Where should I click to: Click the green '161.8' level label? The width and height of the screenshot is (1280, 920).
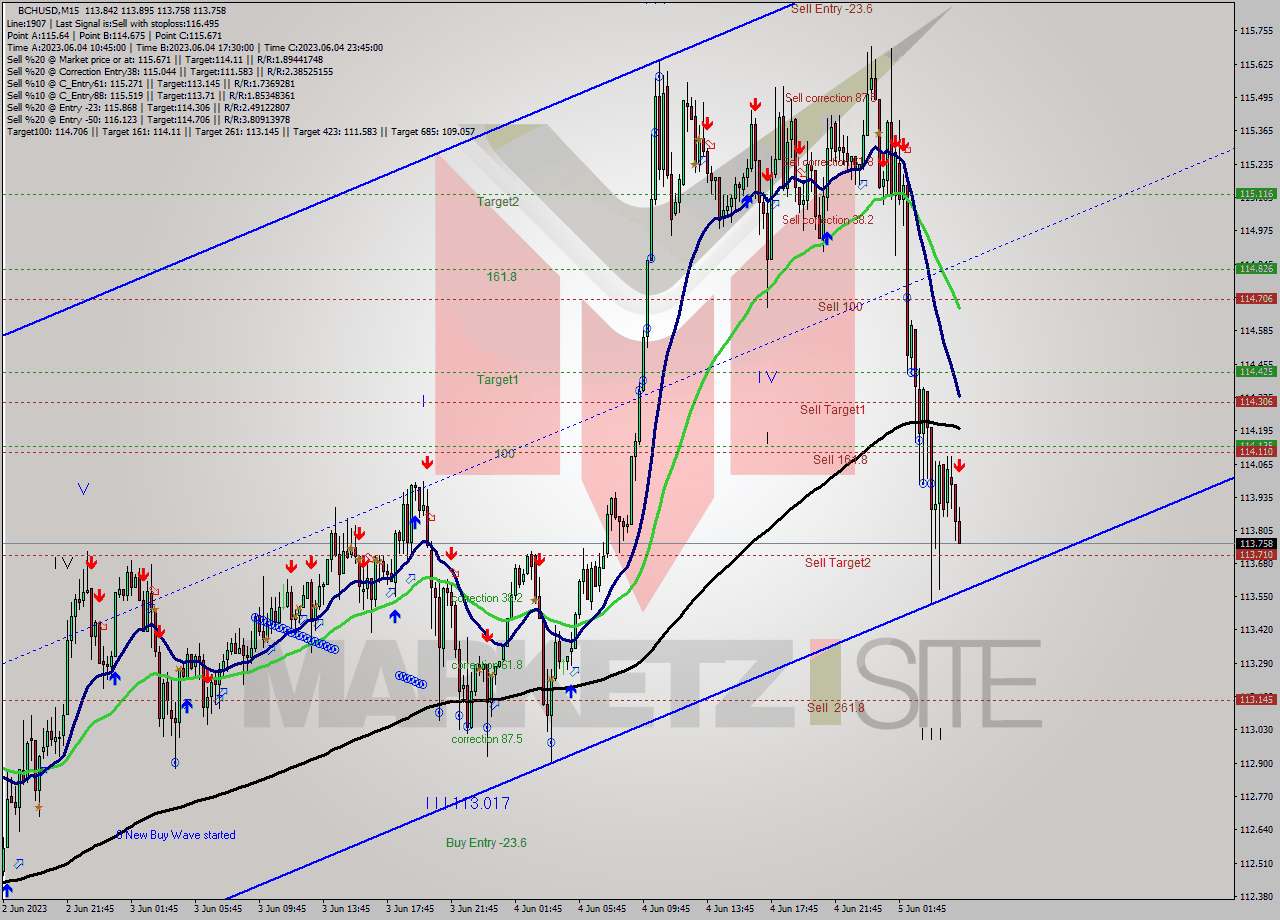coord(502,277)
